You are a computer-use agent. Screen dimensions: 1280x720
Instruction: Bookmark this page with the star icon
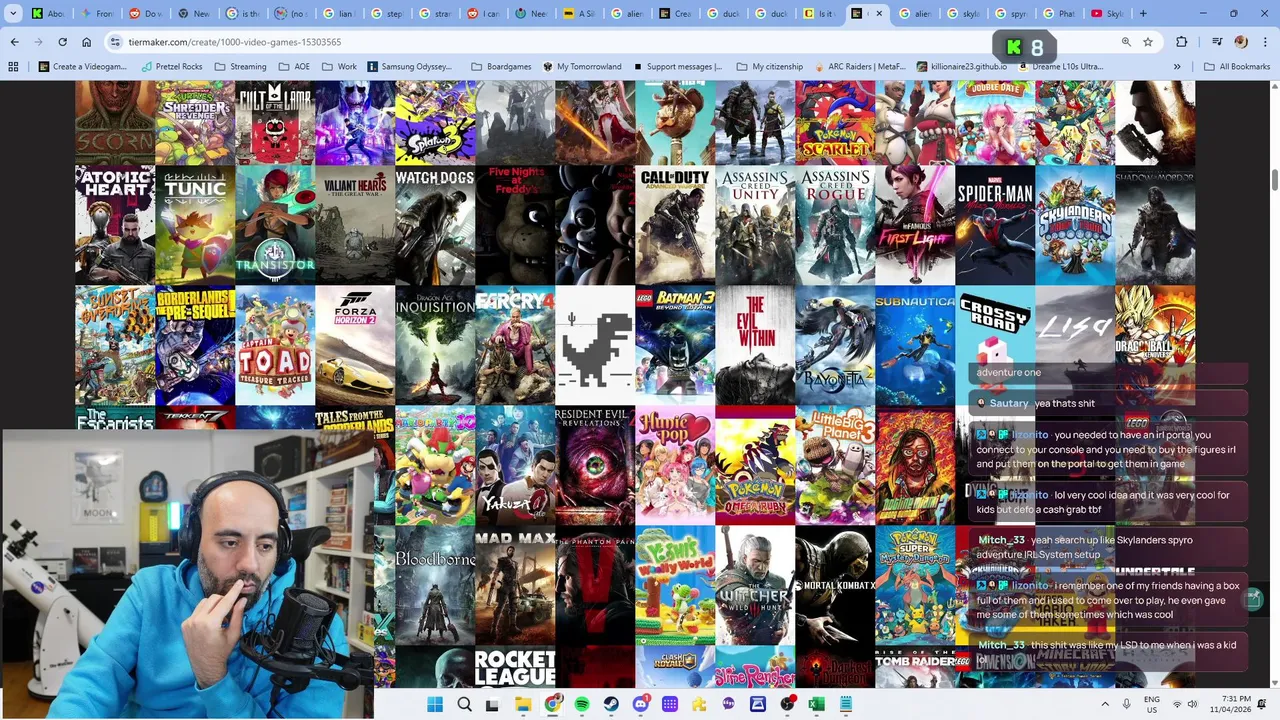point(1148,42)
